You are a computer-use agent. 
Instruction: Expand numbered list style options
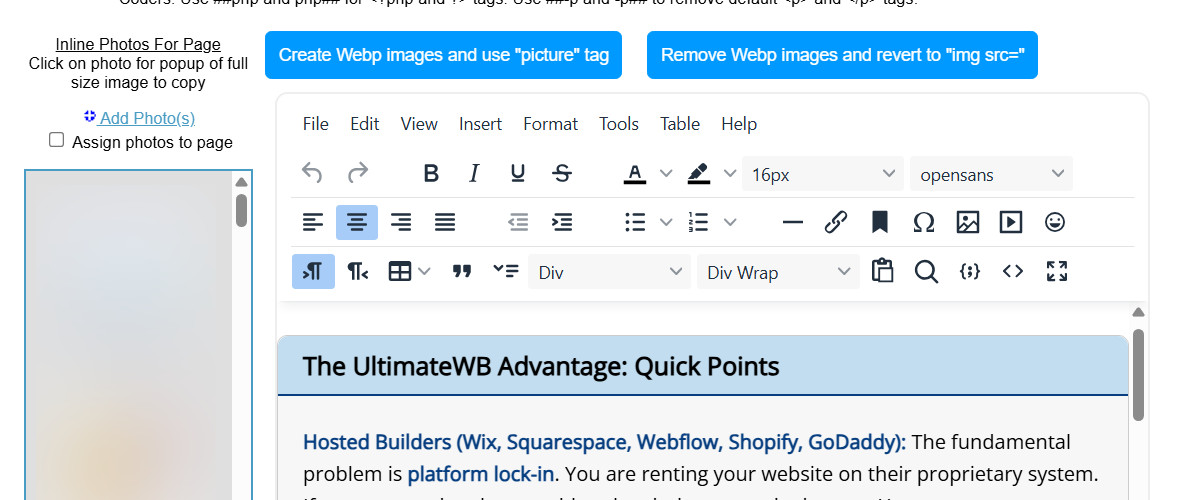[x=730, y=223]
